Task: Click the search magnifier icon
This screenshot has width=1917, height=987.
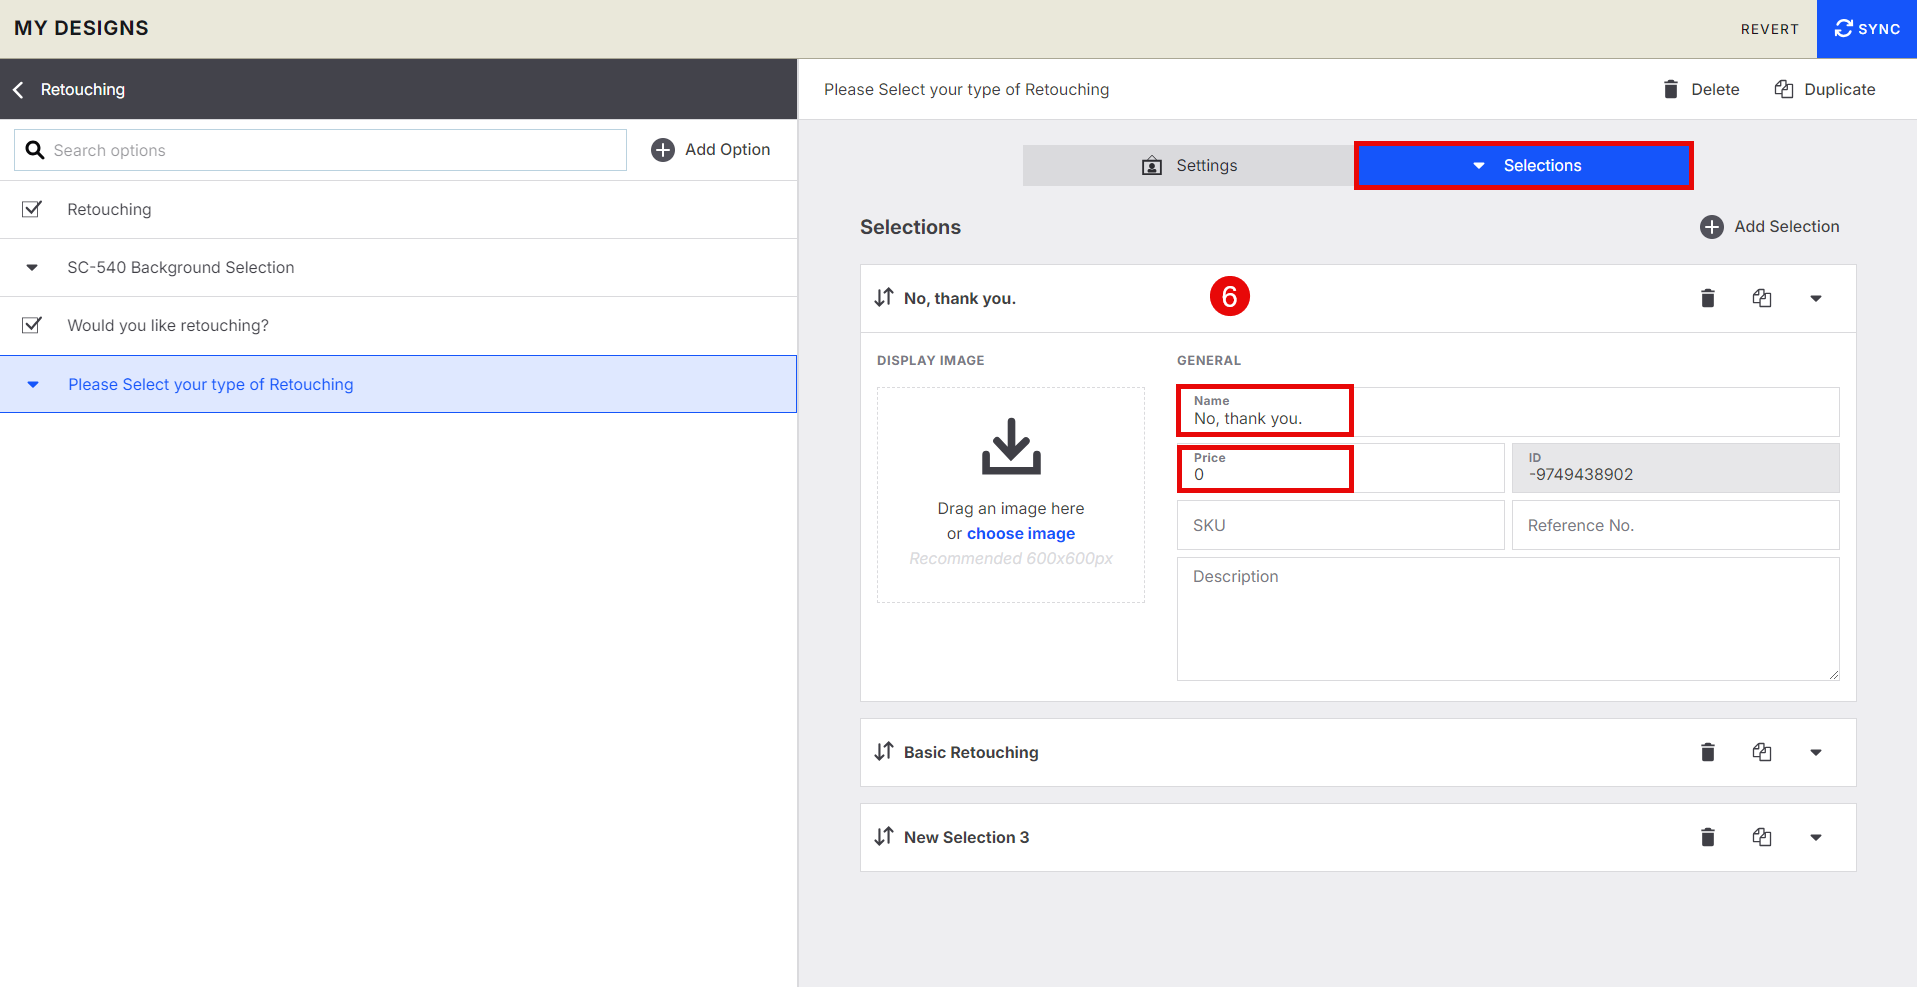Action: 35,150
